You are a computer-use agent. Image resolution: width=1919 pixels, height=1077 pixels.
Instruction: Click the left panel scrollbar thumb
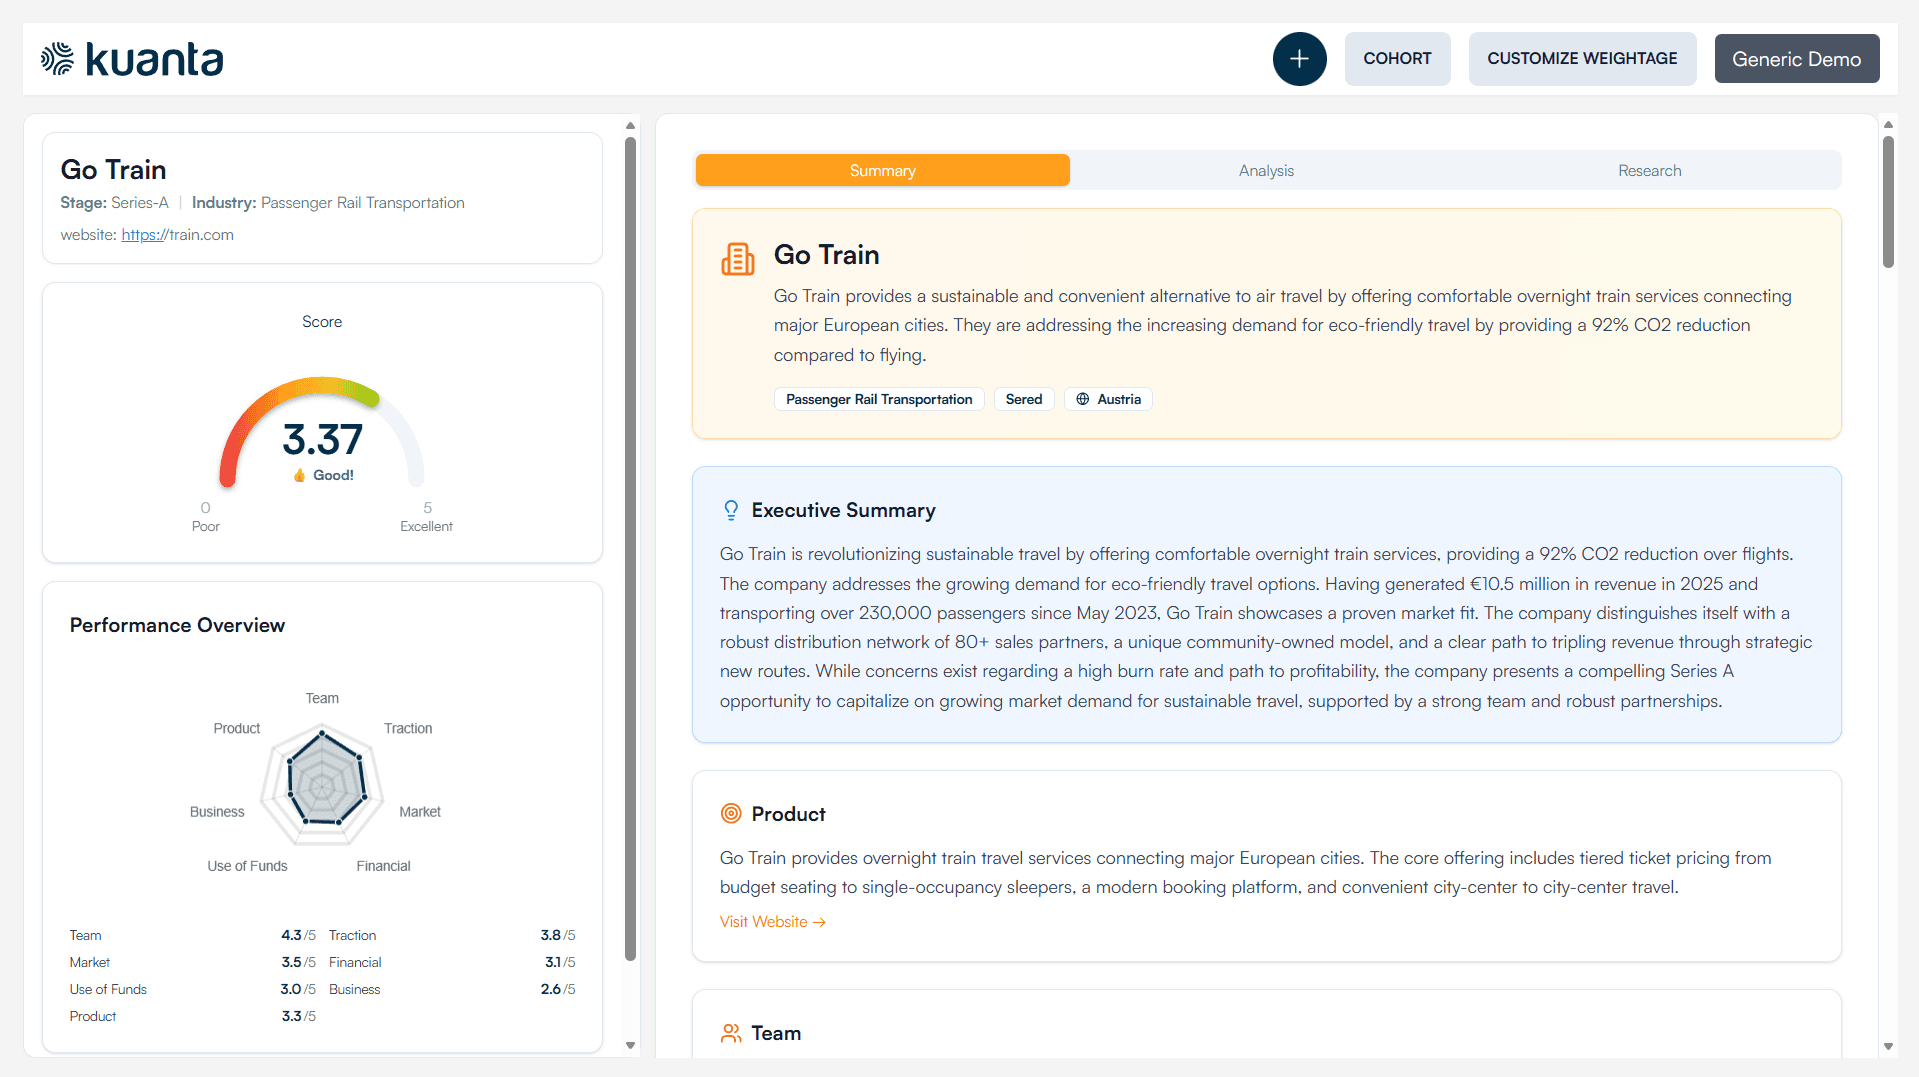pyautogui.click(x=630, y=549)
